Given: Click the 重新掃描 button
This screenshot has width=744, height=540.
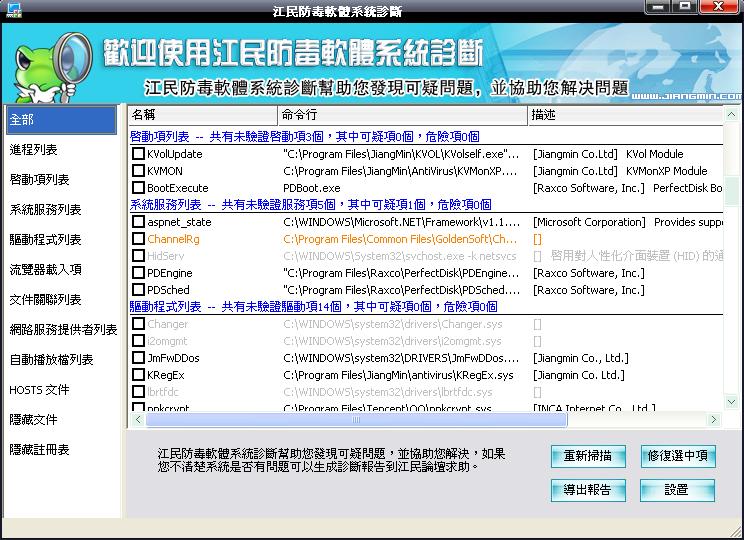Looking at the screenshot, I should [x=588, y=456].
